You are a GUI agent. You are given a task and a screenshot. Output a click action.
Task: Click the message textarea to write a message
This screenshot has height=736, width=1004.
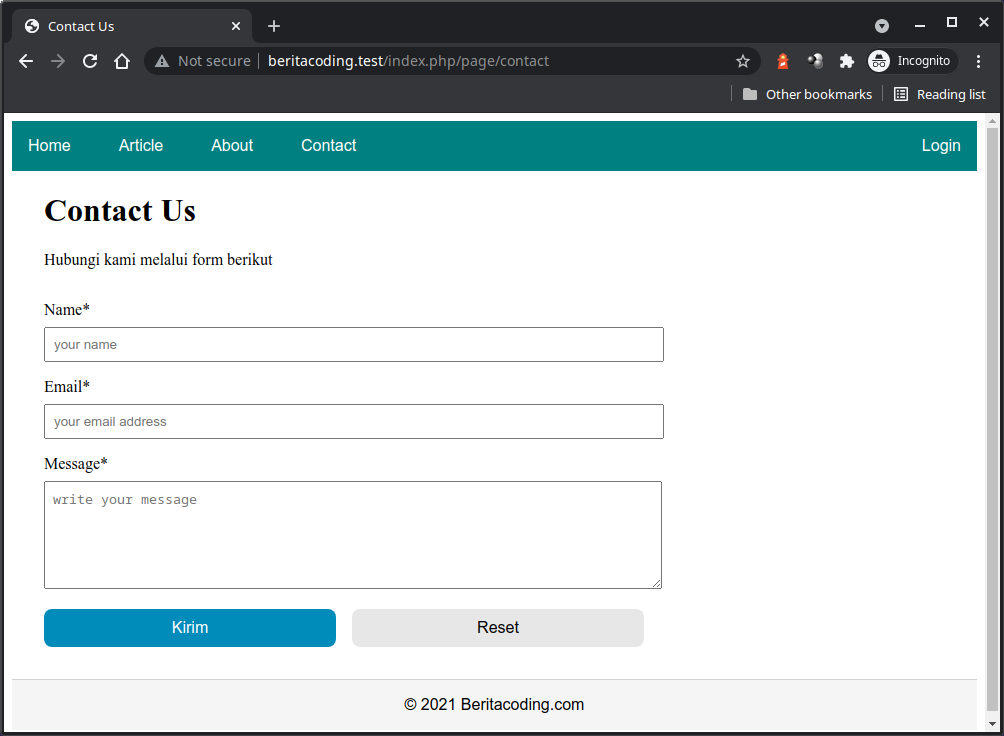[352, 535]
